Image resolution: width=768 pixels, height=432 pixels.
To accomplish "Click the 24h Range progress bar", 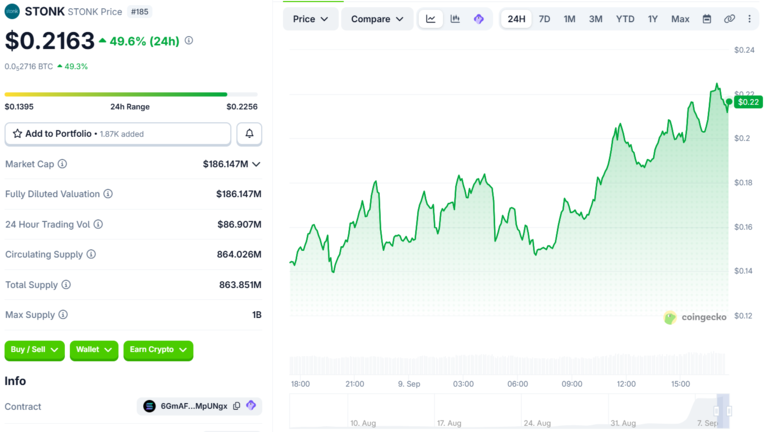I will click(131, 94).
